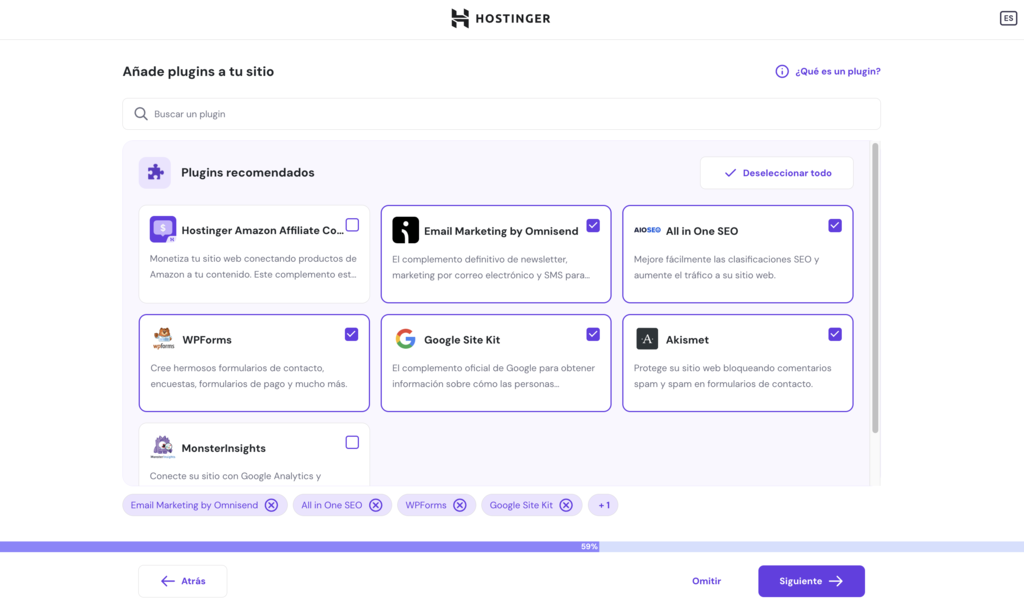Click the Hostinger logo in the header
This screenshot has width=1024, height=603.
click(x=501, y=18)
